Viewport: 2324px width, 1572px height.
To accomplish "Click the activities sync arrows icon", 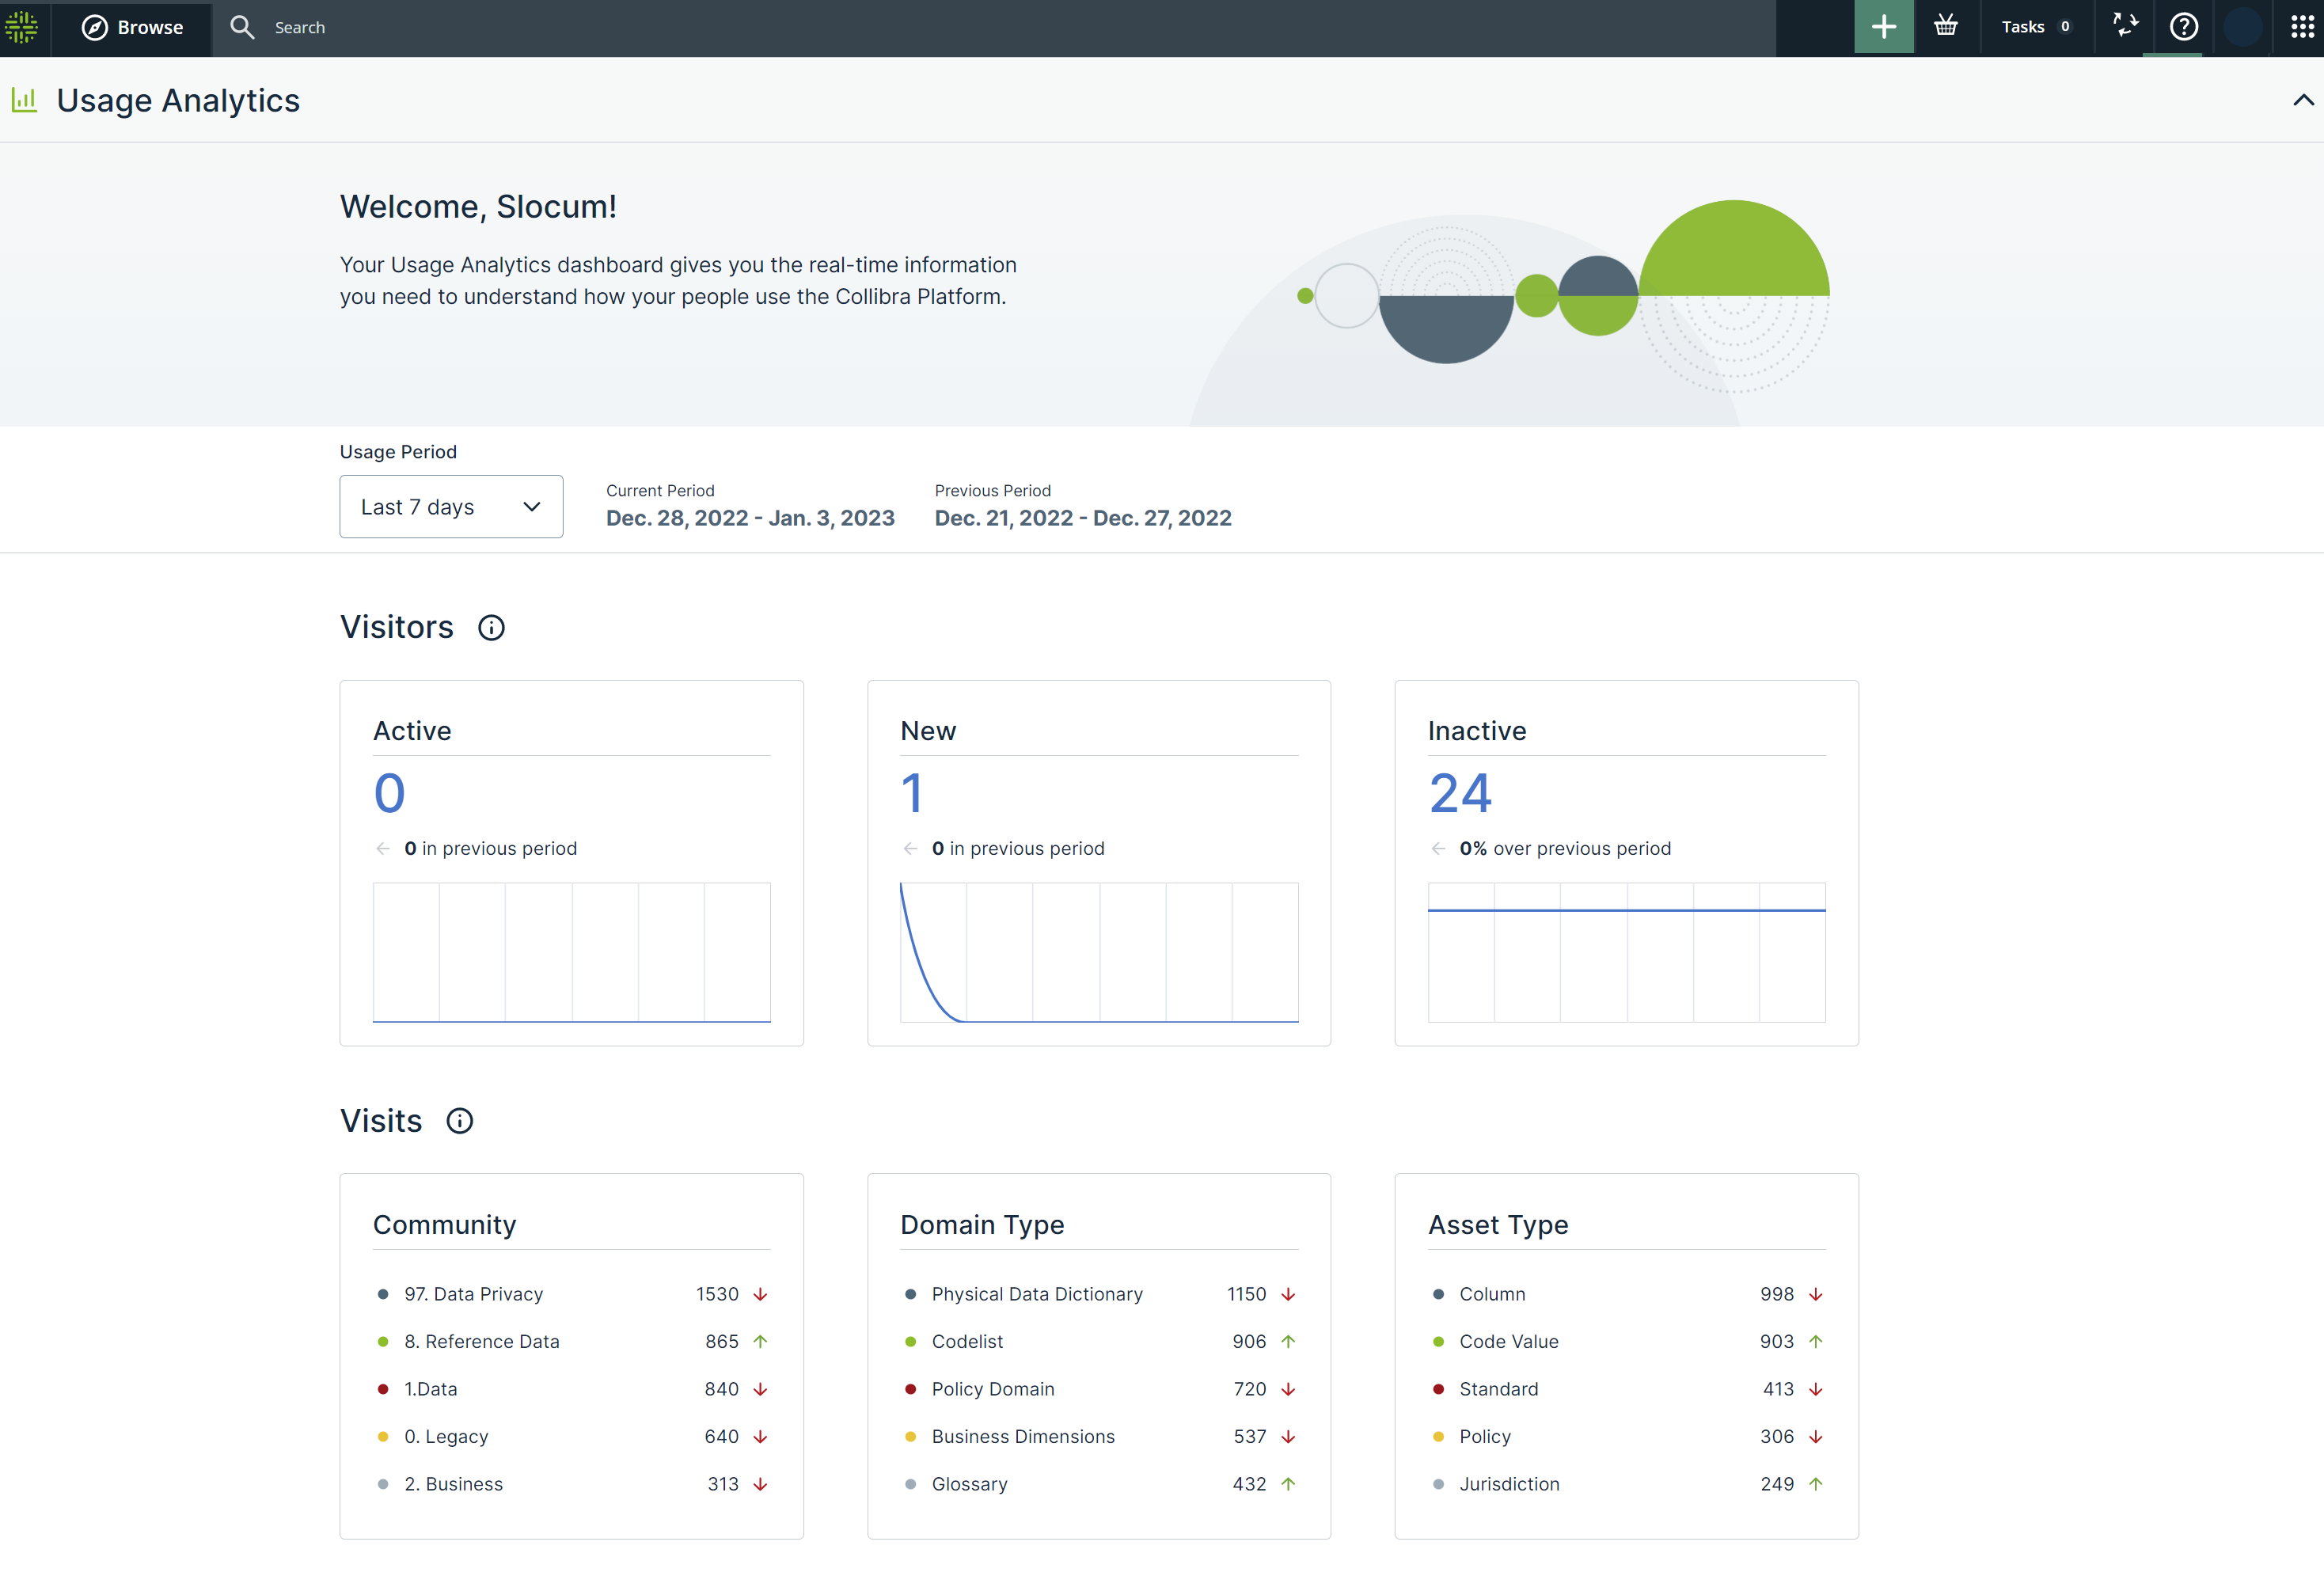I will 2125,25.
